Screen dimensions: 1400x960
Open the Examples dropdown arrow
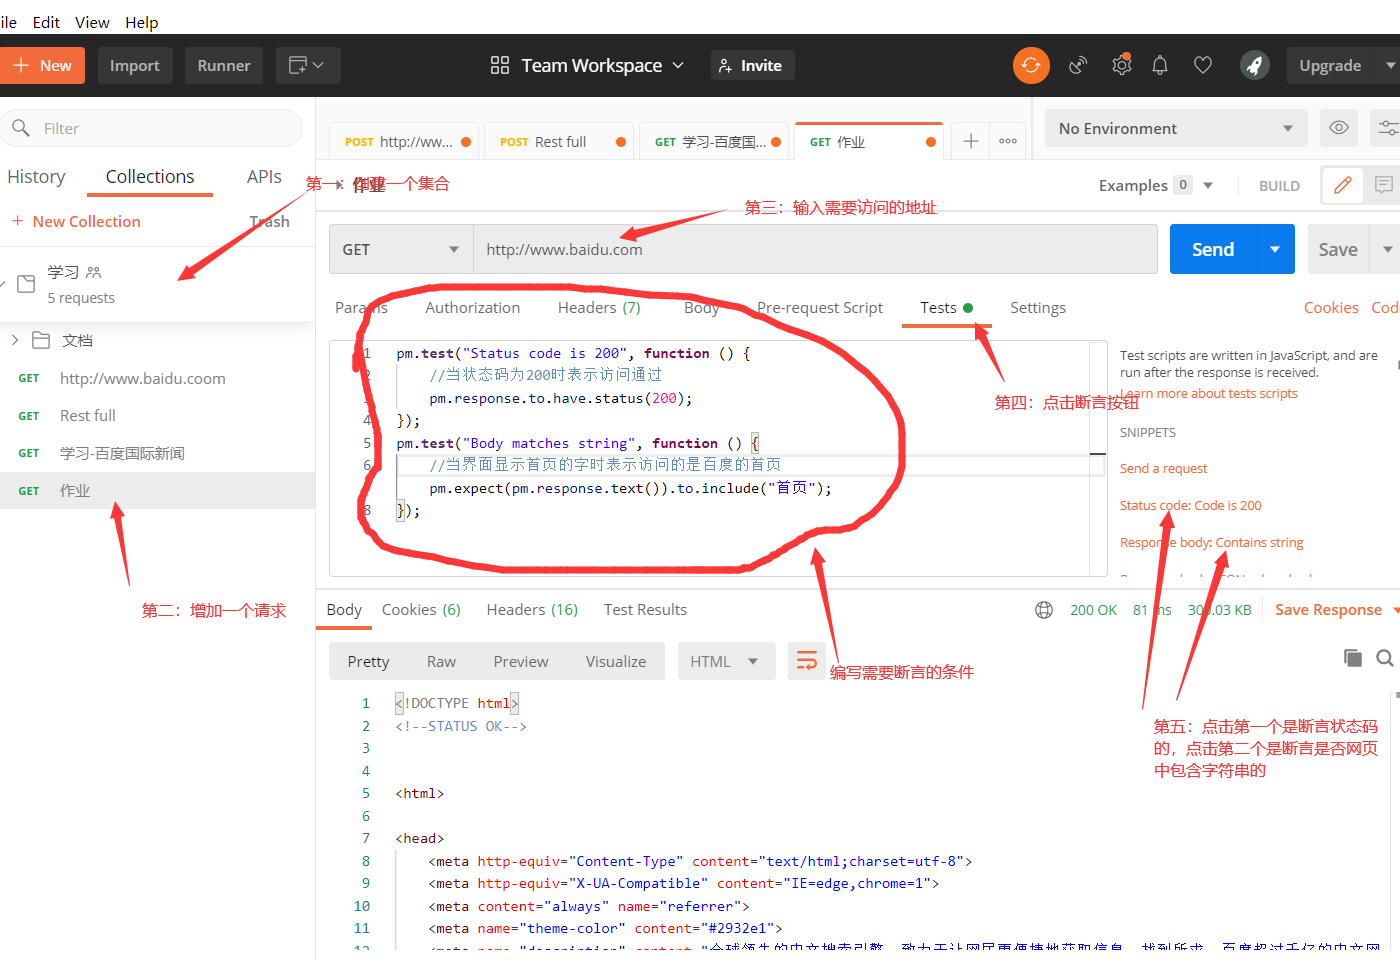point(1208,185)
